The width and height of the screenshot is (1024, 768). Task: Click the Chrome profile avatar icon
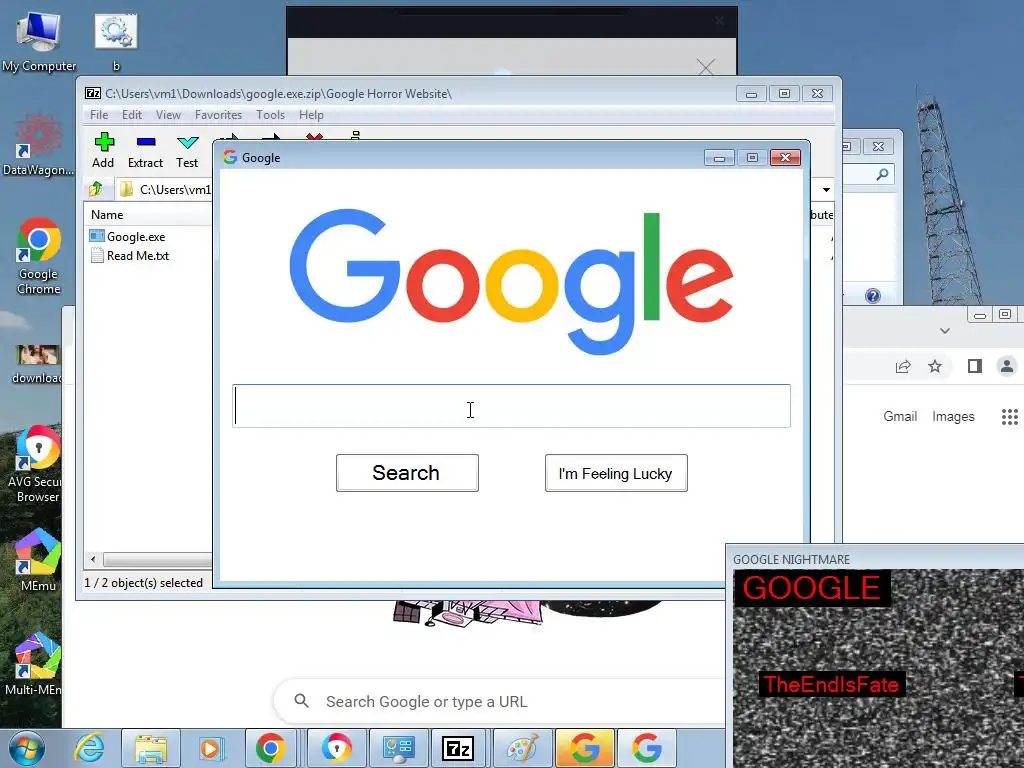(x=1007, y=366)
